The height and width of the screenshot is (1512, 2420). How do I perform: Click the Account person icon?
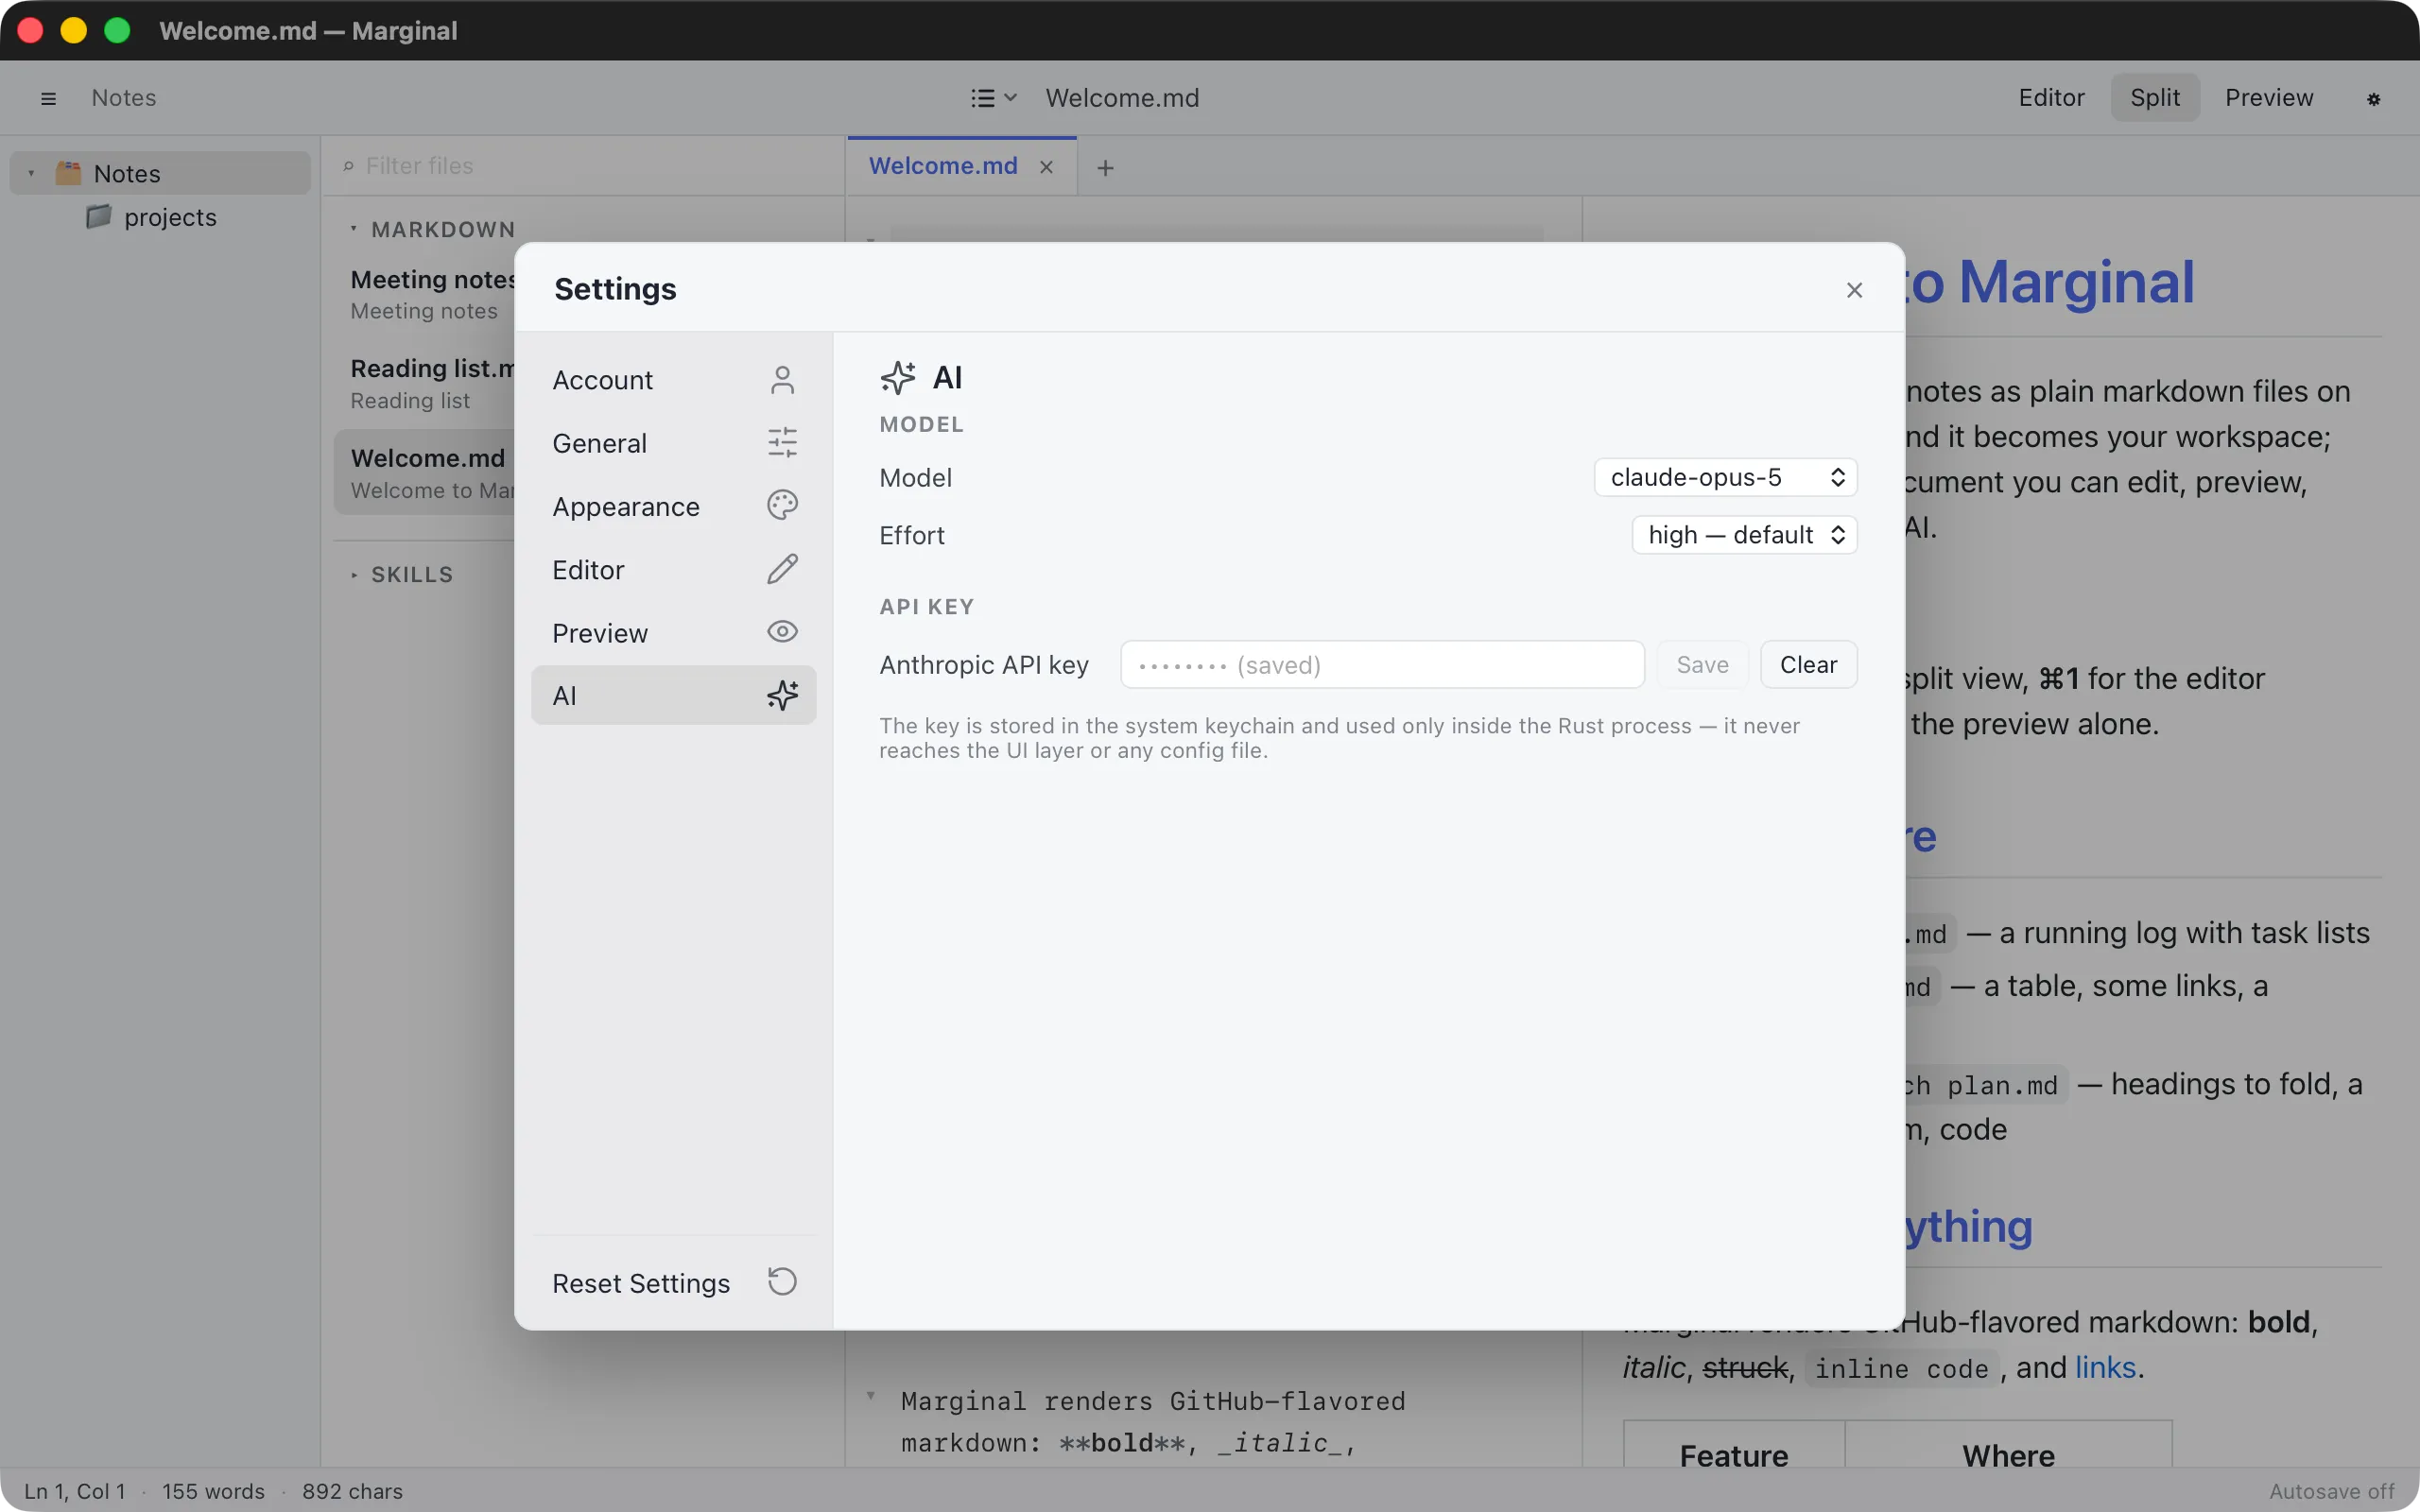(782, 380)
